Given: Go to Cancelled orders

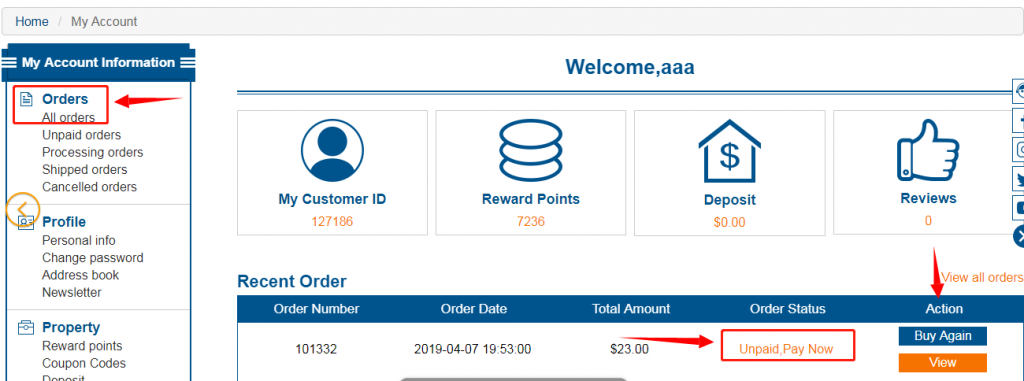Looking at the screenshot, I should pyautogui.click(x=89, y=187).
